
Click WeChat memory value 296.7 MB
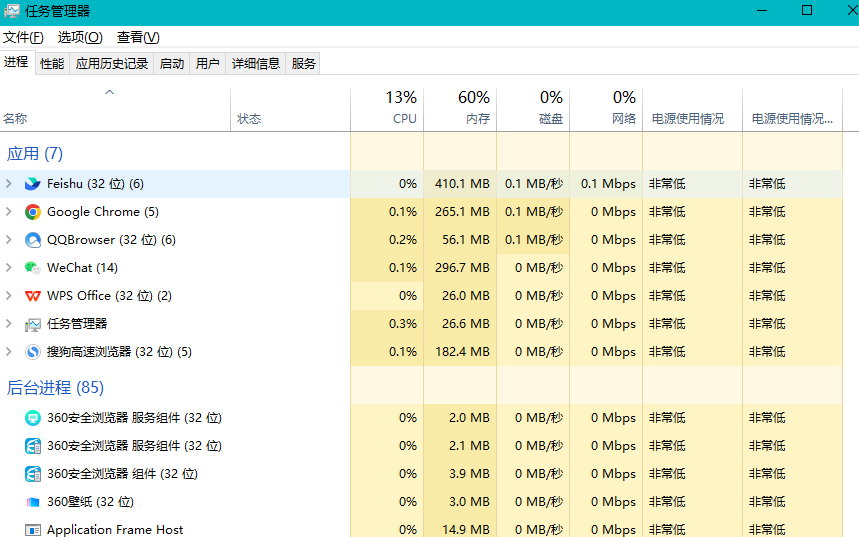tap(462, 267)
